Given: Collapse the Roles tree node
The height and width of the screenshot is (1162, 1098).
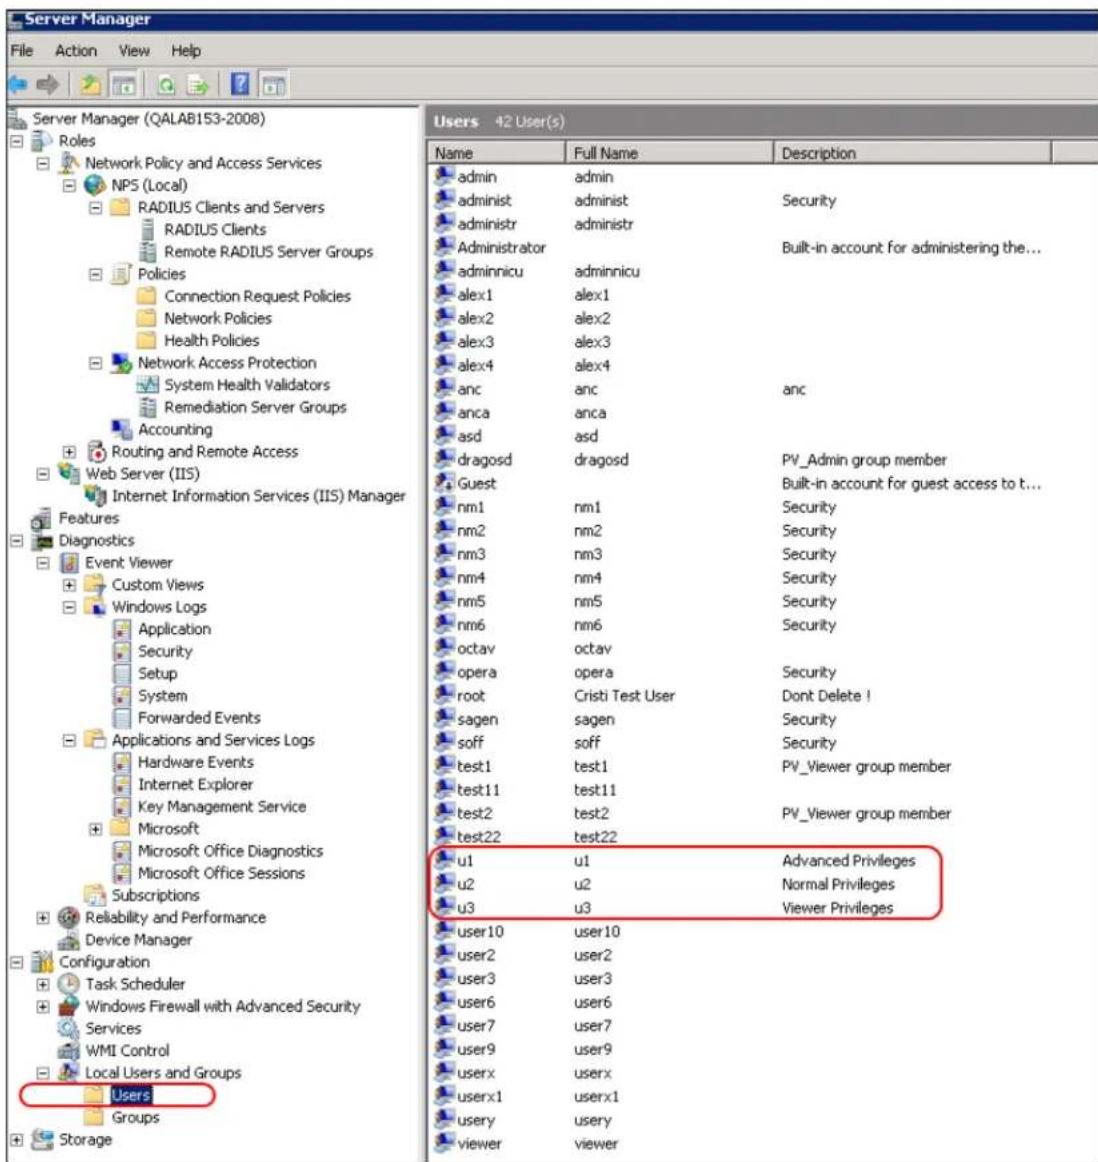Looking at the screenshot, I should [x=17, y=141].
